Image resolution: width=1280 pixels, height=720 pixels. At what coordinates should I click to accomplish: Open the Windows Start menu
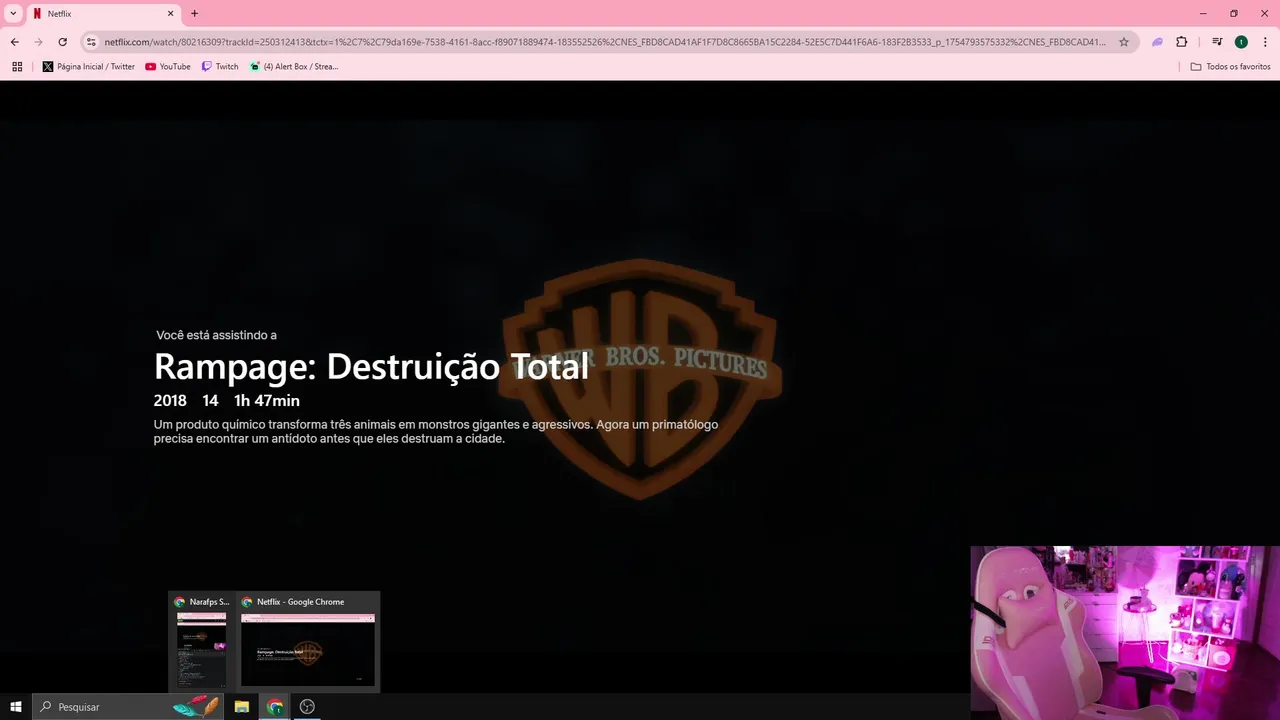16,707
